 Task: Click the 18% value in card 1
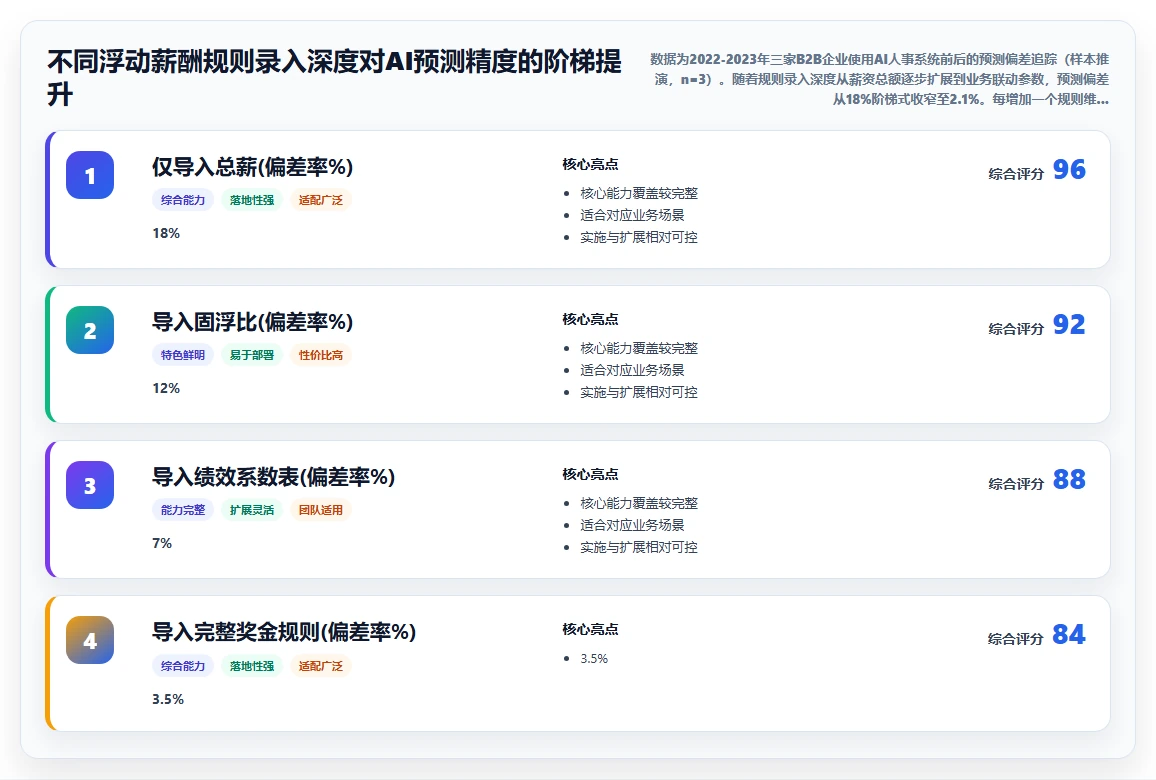pyautogui.click(x=166, y=233)
